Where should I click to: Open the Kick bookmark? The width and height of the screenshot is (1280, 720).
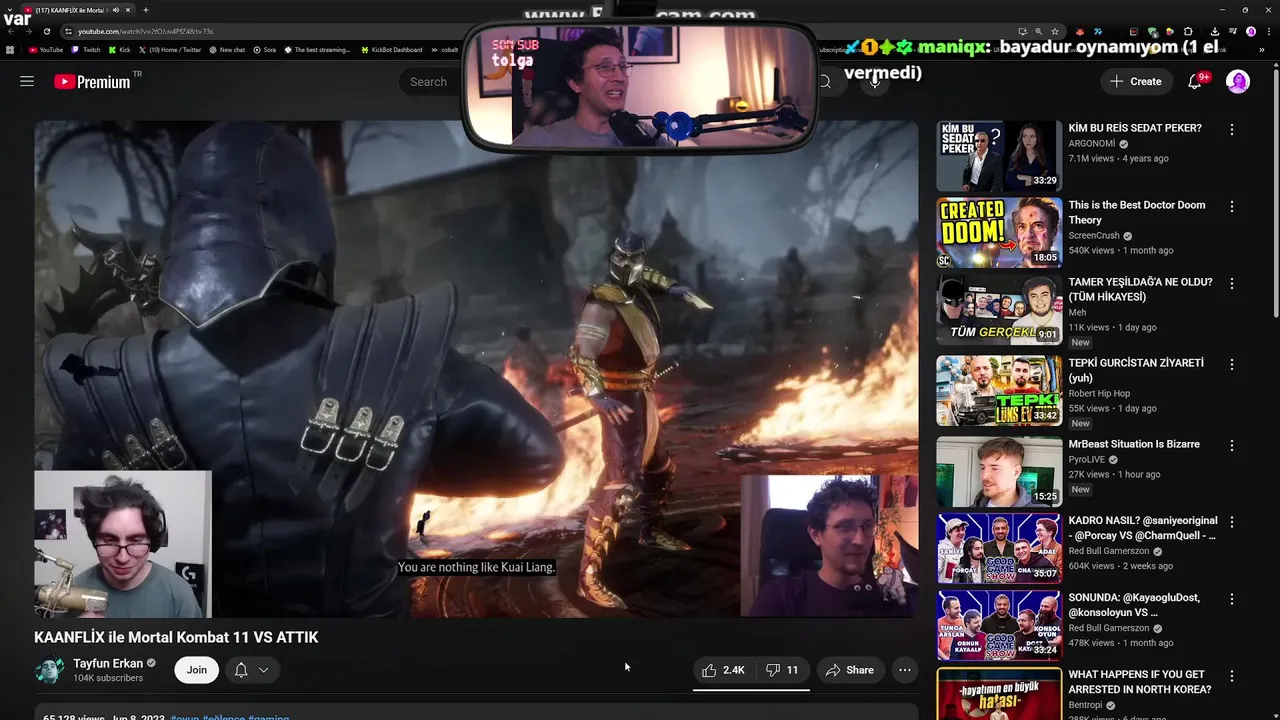(119, 50)
